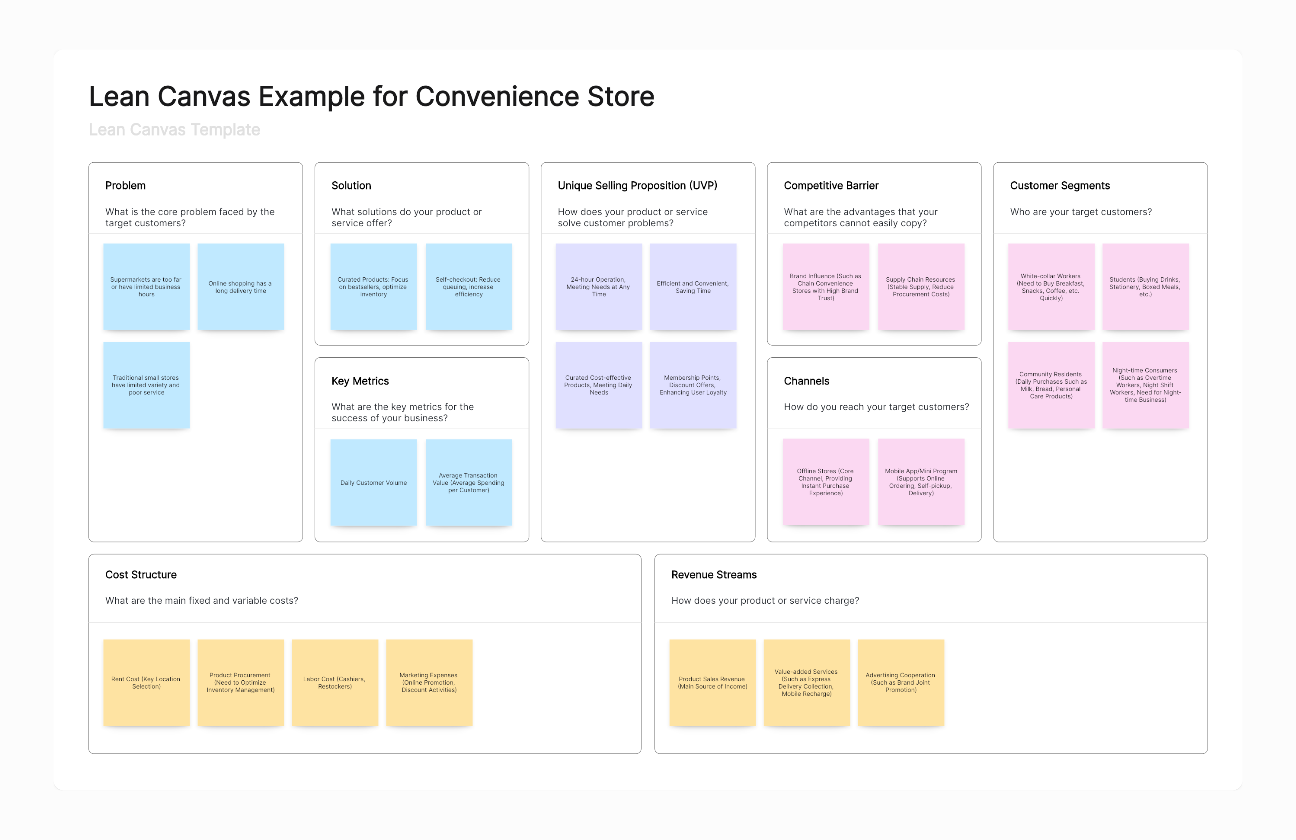Select the 'Mobile App/Mini Program' sticky note
The width and height of the screenshot is (1296, 840).
[921, 482]
